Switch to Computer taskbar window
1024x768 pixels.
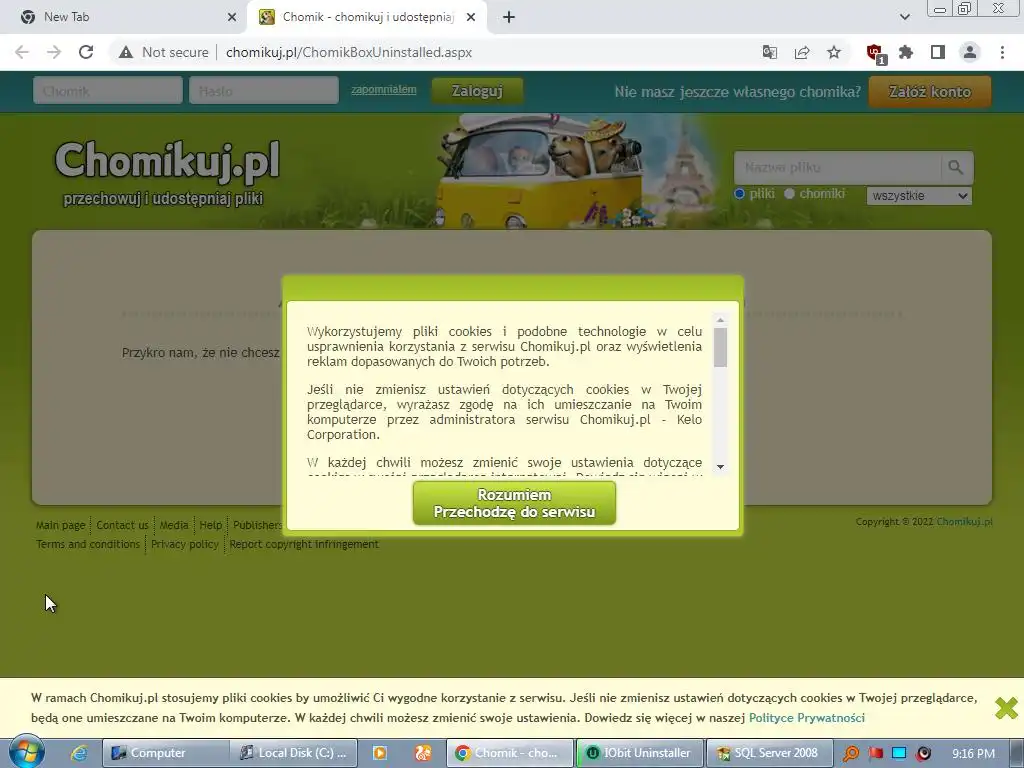pos(166,753)
